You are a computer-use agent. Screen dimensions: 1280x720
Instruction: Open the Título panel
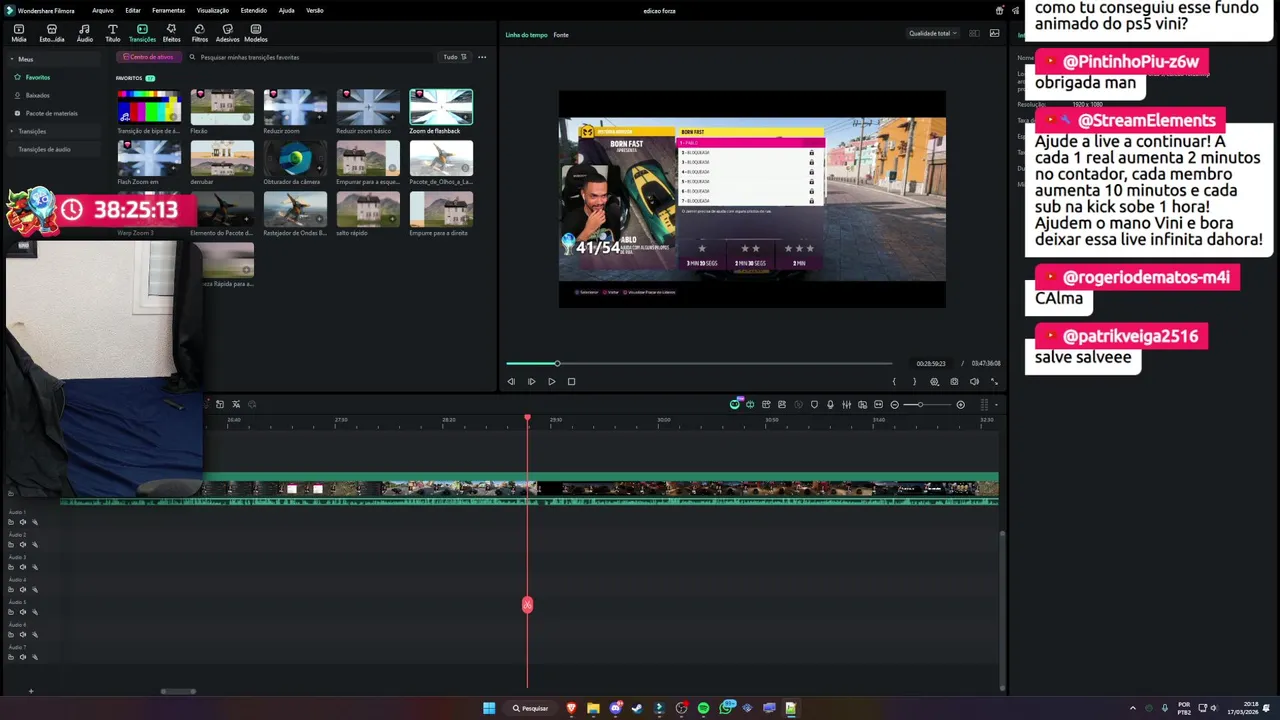click(112, 33)
